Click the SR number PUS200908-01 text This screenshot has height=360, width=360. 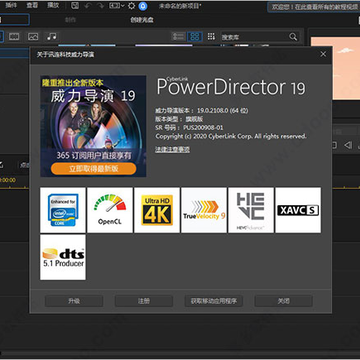(203, 128)
